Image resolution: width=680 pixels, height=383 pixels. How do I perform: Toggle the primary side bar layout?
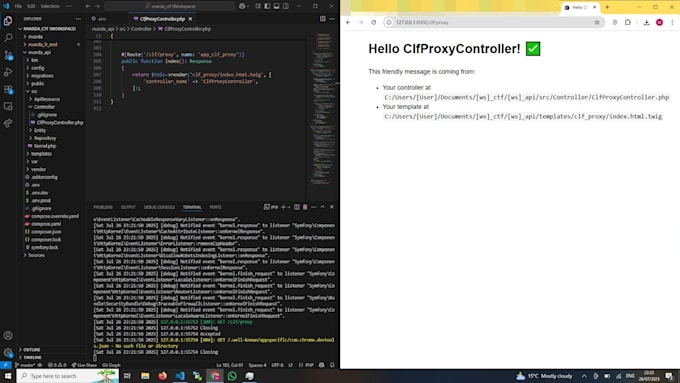[267, 6]
